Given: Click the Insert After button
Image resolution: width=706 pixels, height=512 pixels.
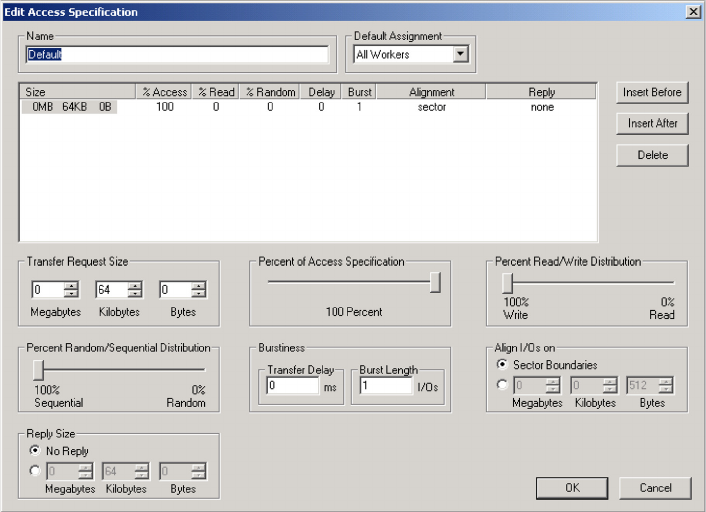Looking at the screenshot, I should click(652, 123).
